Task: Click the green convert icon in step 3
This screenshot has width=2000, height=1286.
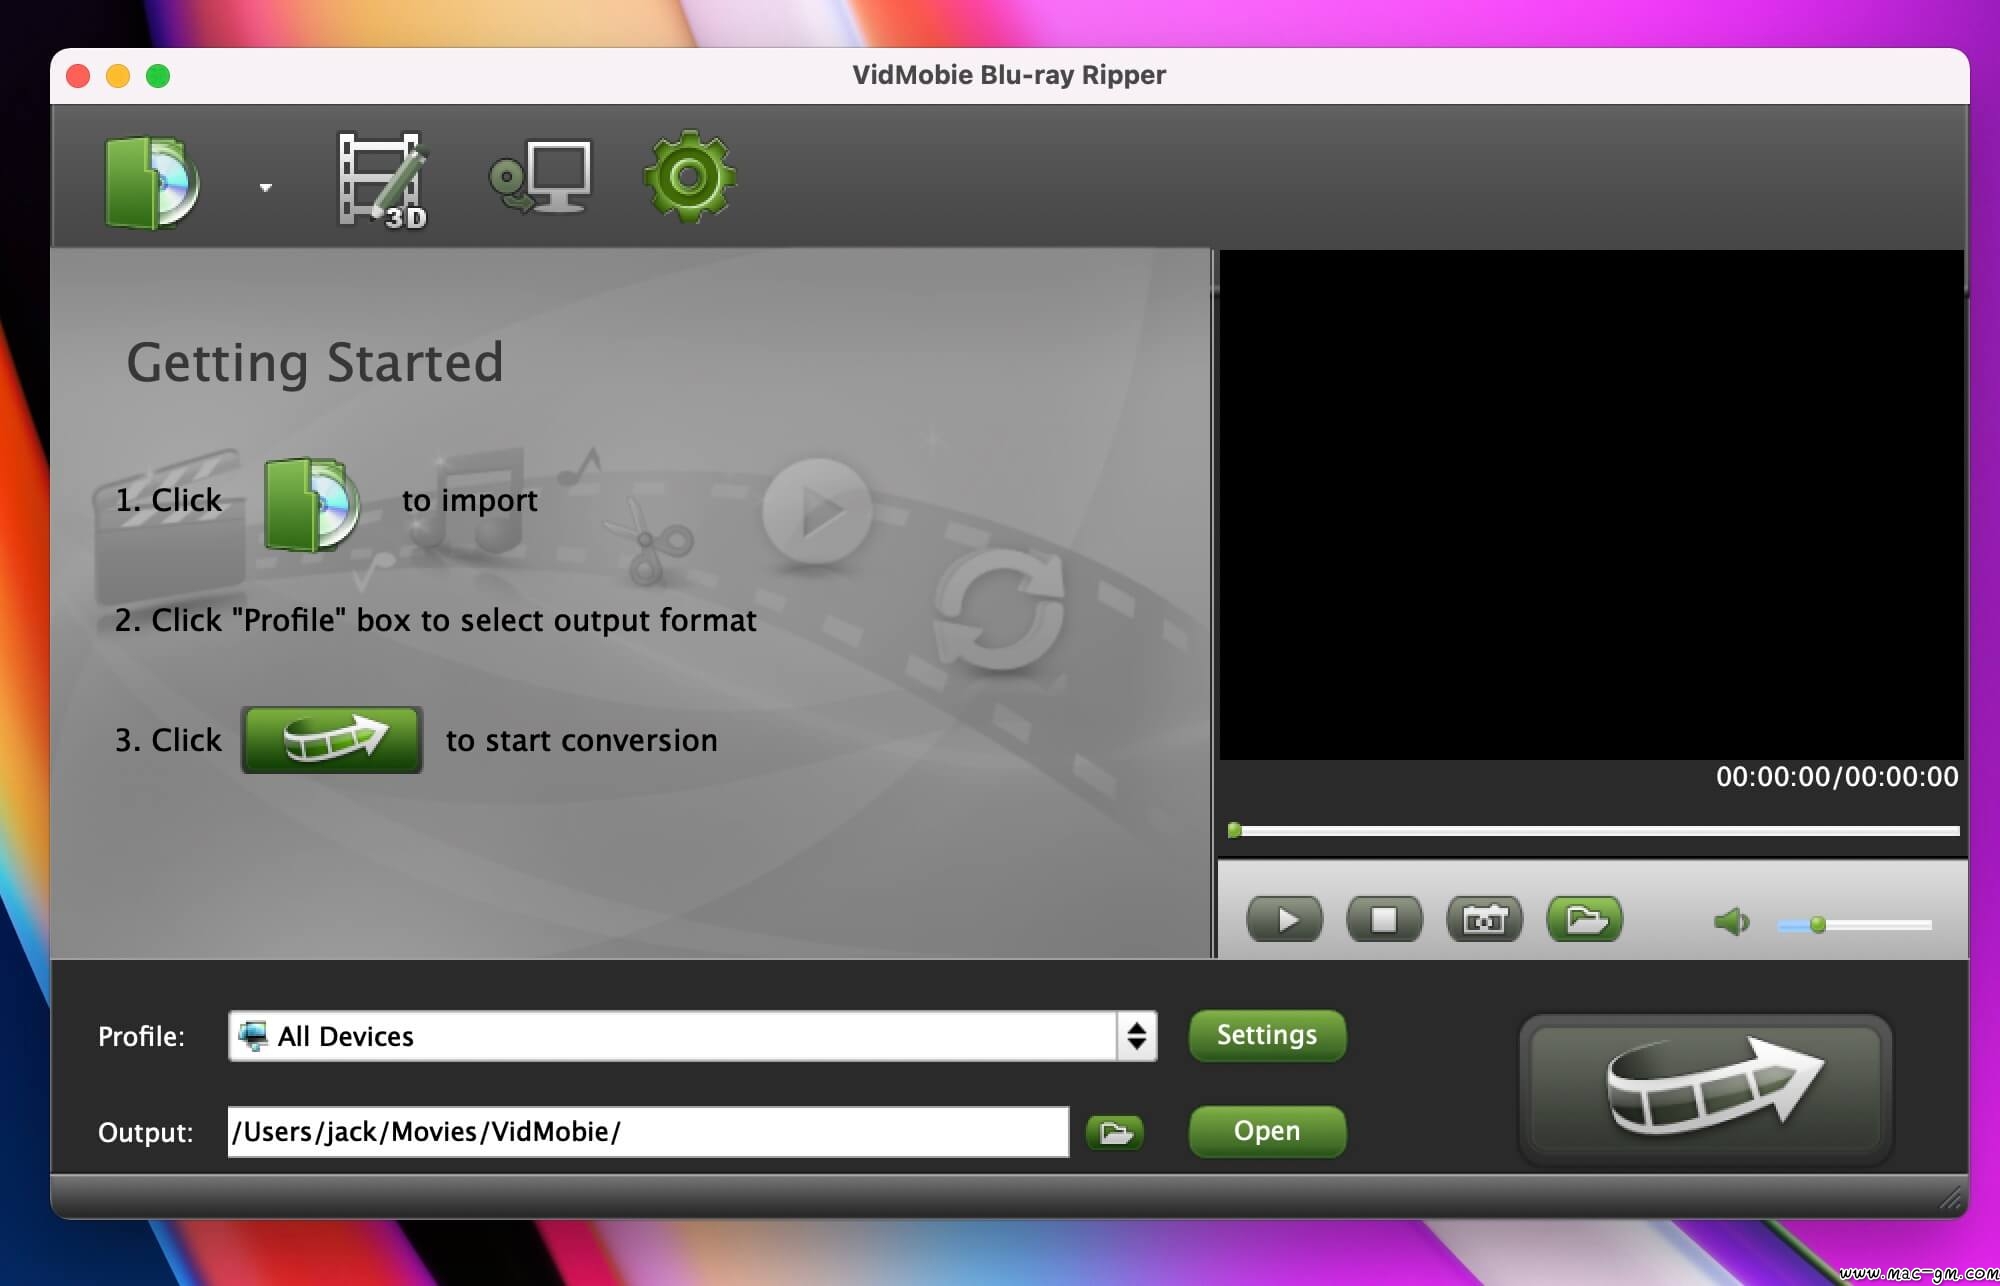Action: [332, 739]
